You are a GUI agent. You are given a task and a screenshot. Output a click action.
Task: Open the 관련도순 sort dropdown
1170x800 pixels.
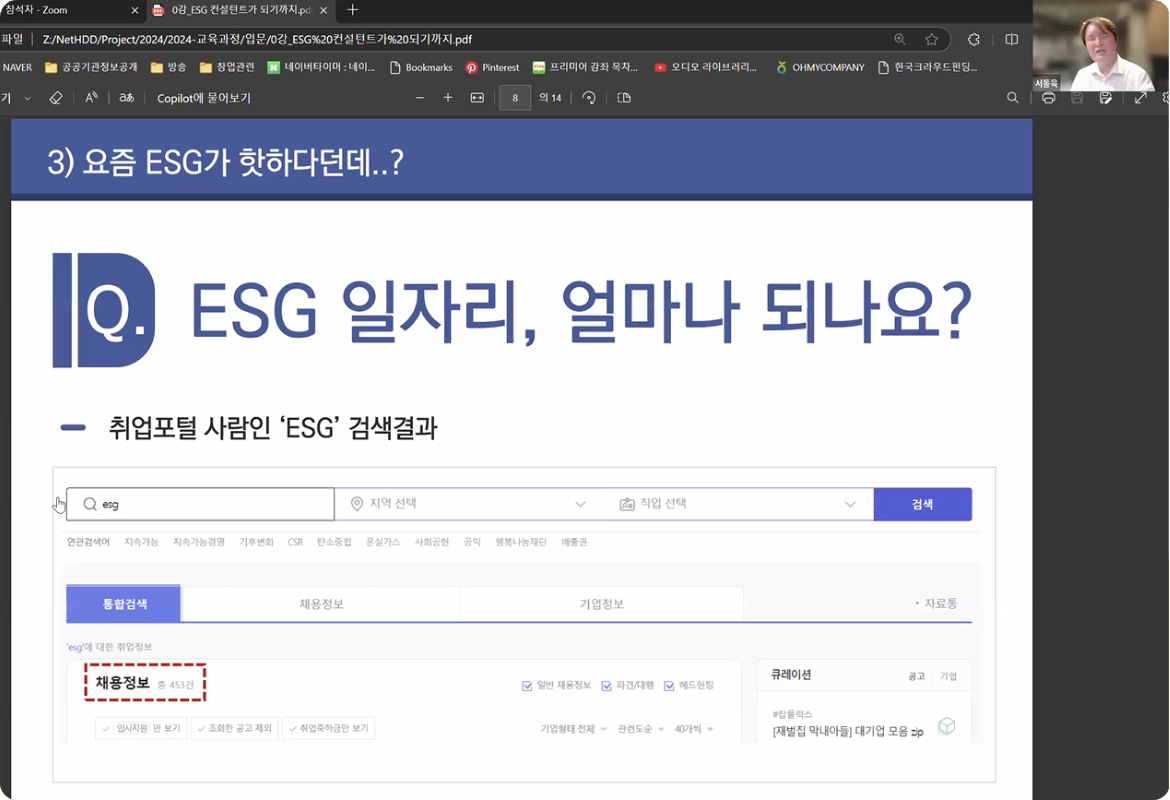(x=640, y=729)
